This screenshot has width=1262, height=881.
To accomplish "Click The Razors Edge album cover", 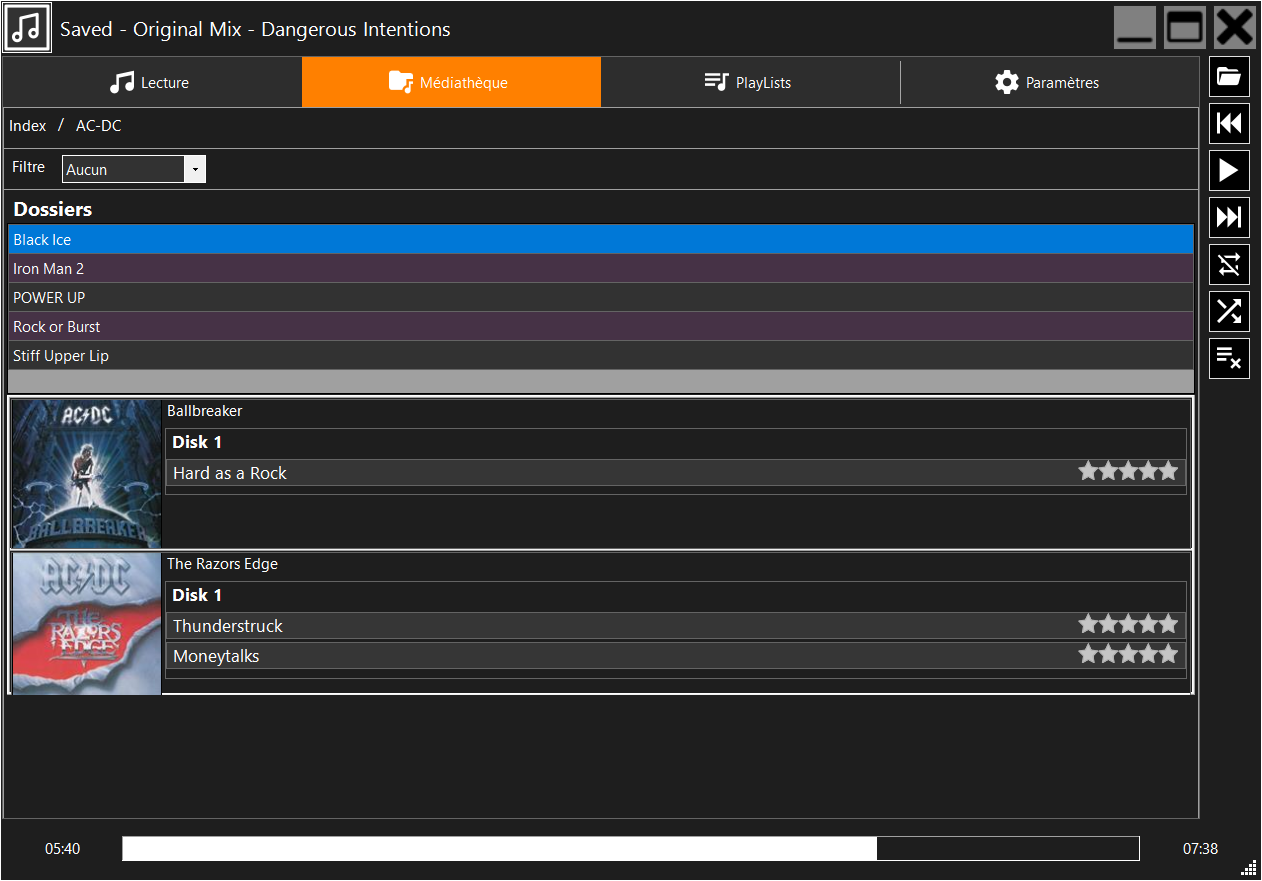I will coord(87,623).
